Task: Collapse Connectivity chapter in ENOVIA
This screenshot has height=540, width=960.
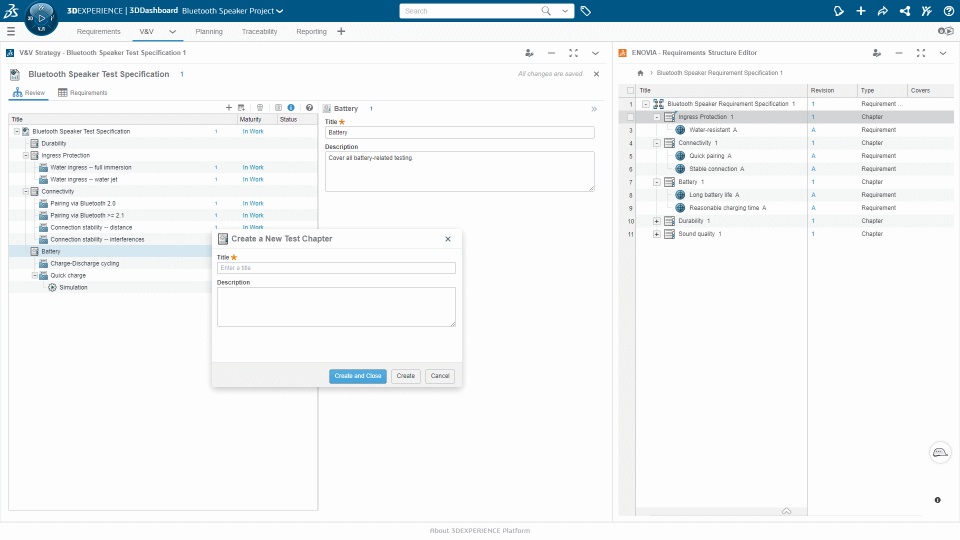Action: coord(656,143)
